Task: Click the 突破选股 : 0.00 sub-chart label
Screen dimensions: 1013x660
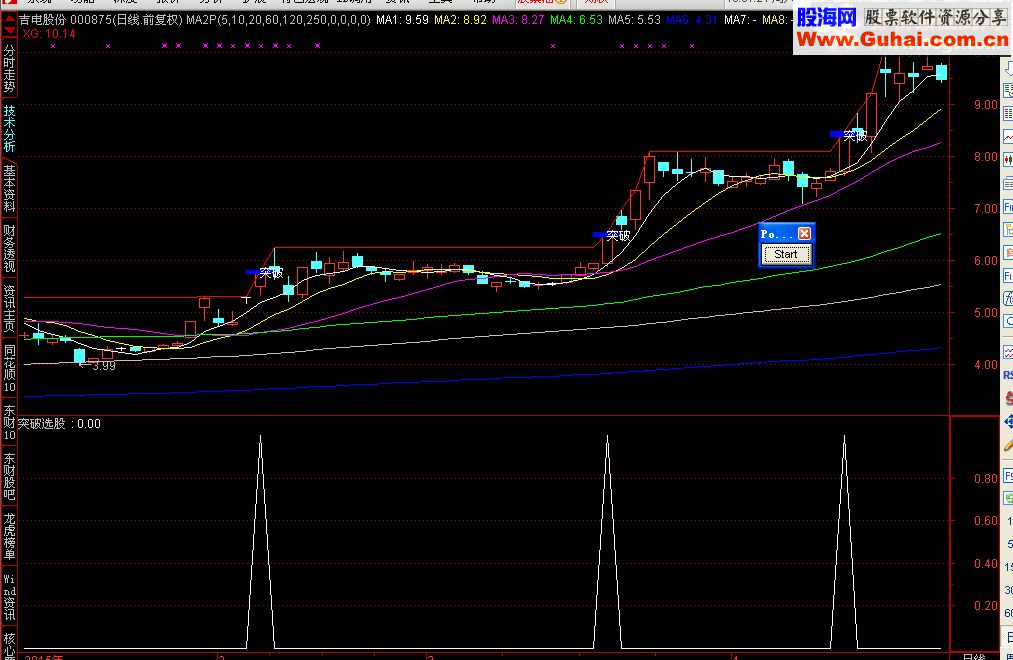Action: pos(59,424)
